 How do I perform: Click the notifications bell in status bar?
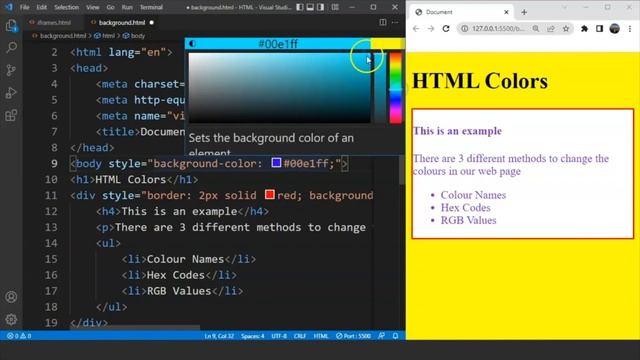(396, 336)
